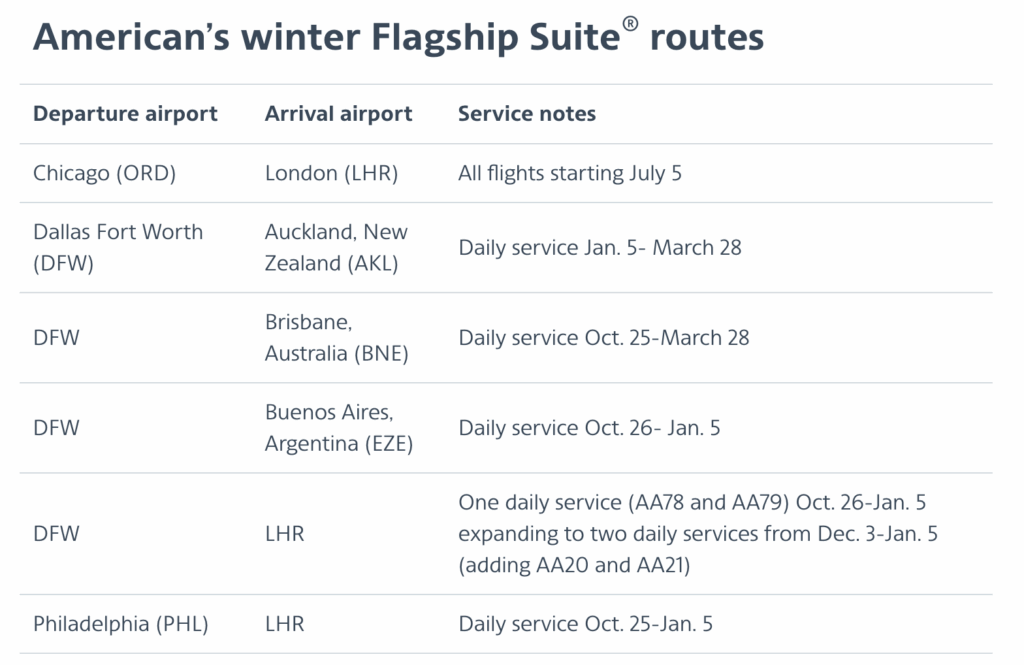Click the service note mentioning AA78 and AA79
1024x665 pixels.
tap(698, 534)
